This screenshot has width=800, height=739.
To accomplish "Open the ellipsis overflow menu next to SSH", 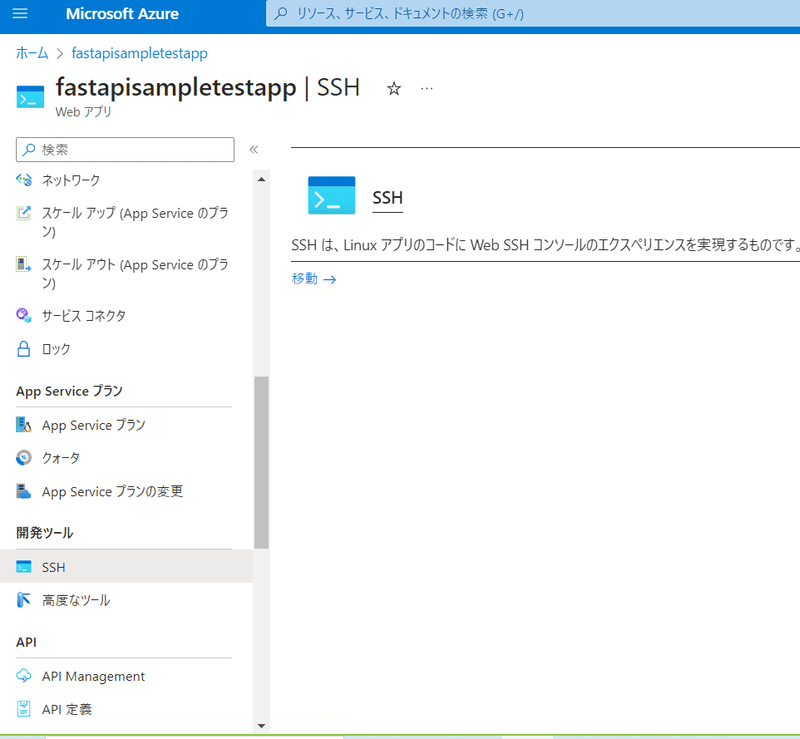I will pyautogui.click(x=426, y=89).
